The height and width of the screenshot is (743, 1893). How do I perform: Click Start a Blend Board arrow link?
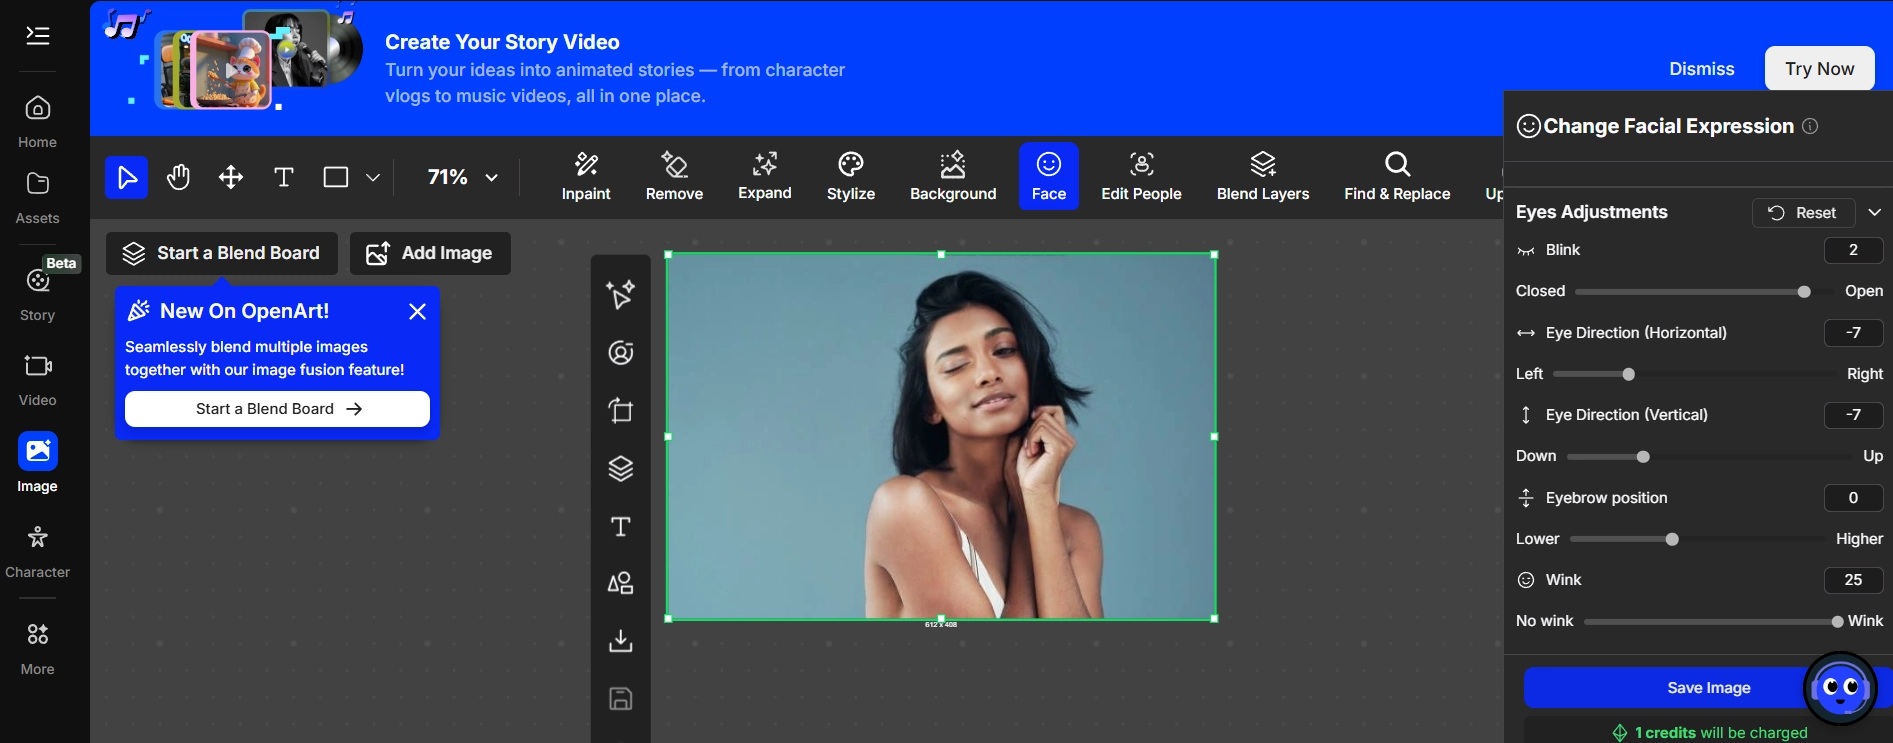pyautogui.click(x=277, y=408)
